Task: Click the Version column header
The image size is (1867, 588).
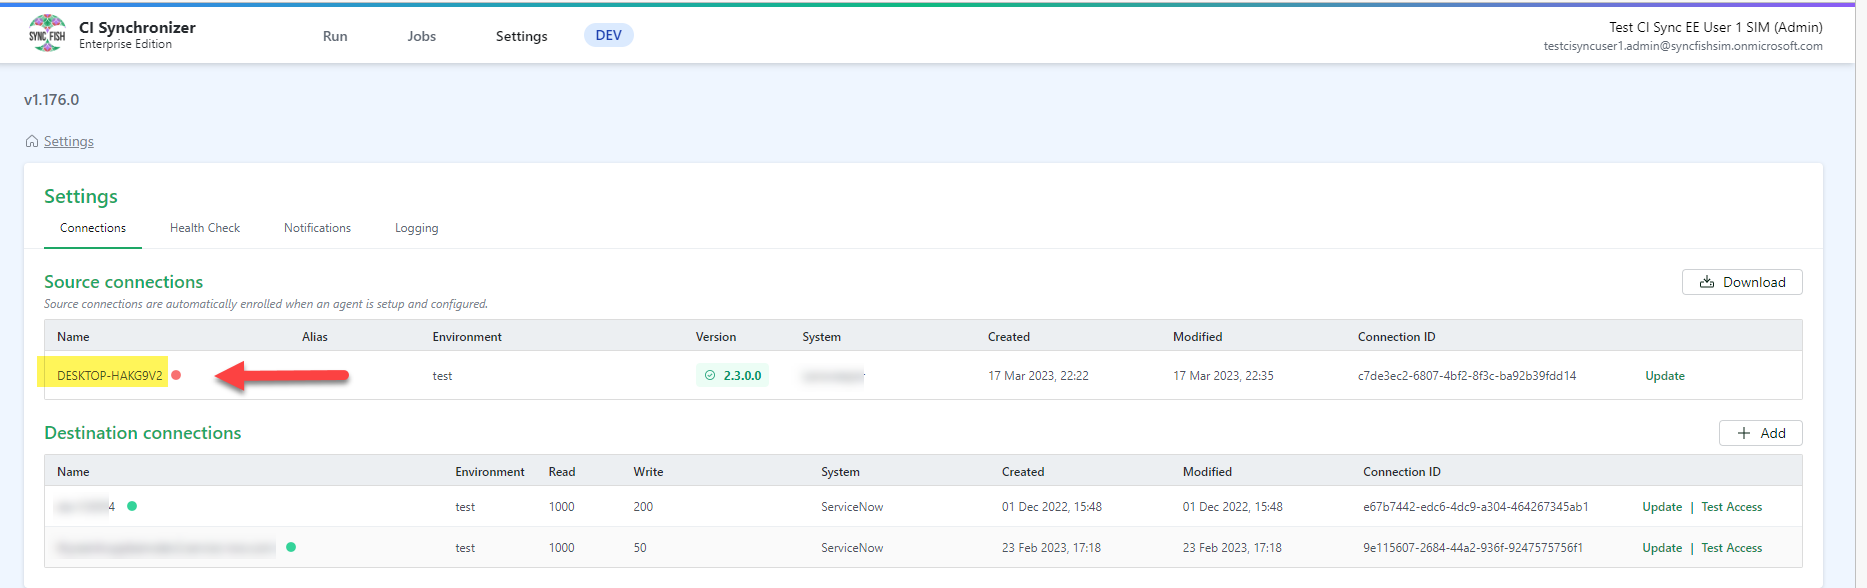Action: (716, 337)
